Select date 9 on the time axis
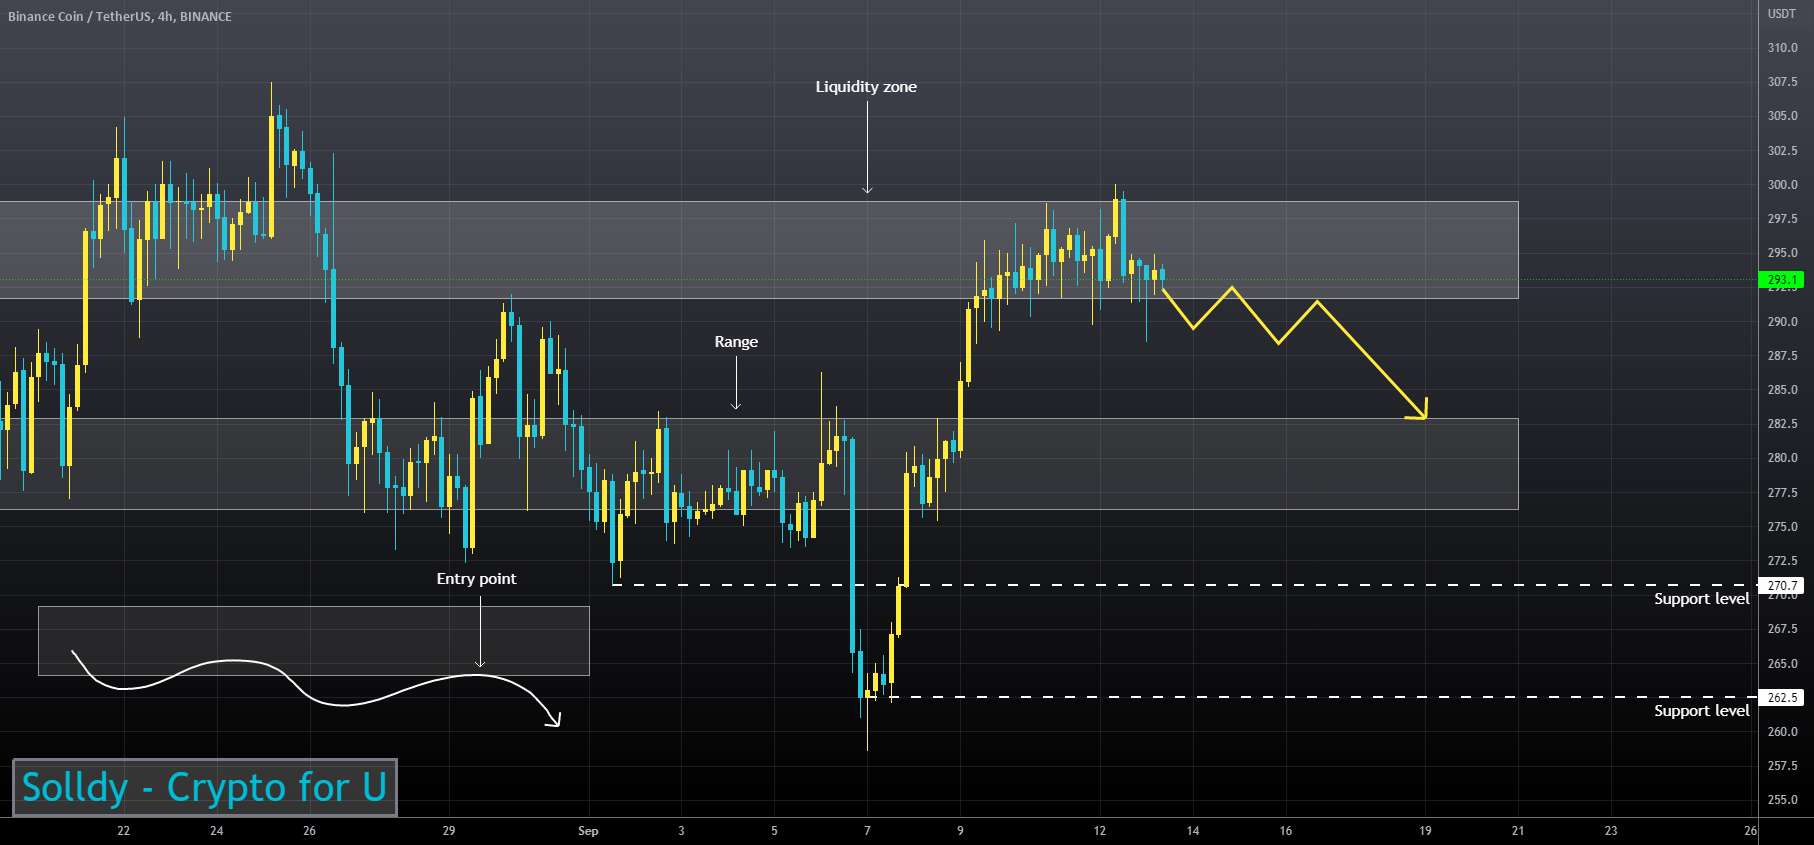Image resolution: width=1814 pixels, height=845 pixels. (960, 831)
